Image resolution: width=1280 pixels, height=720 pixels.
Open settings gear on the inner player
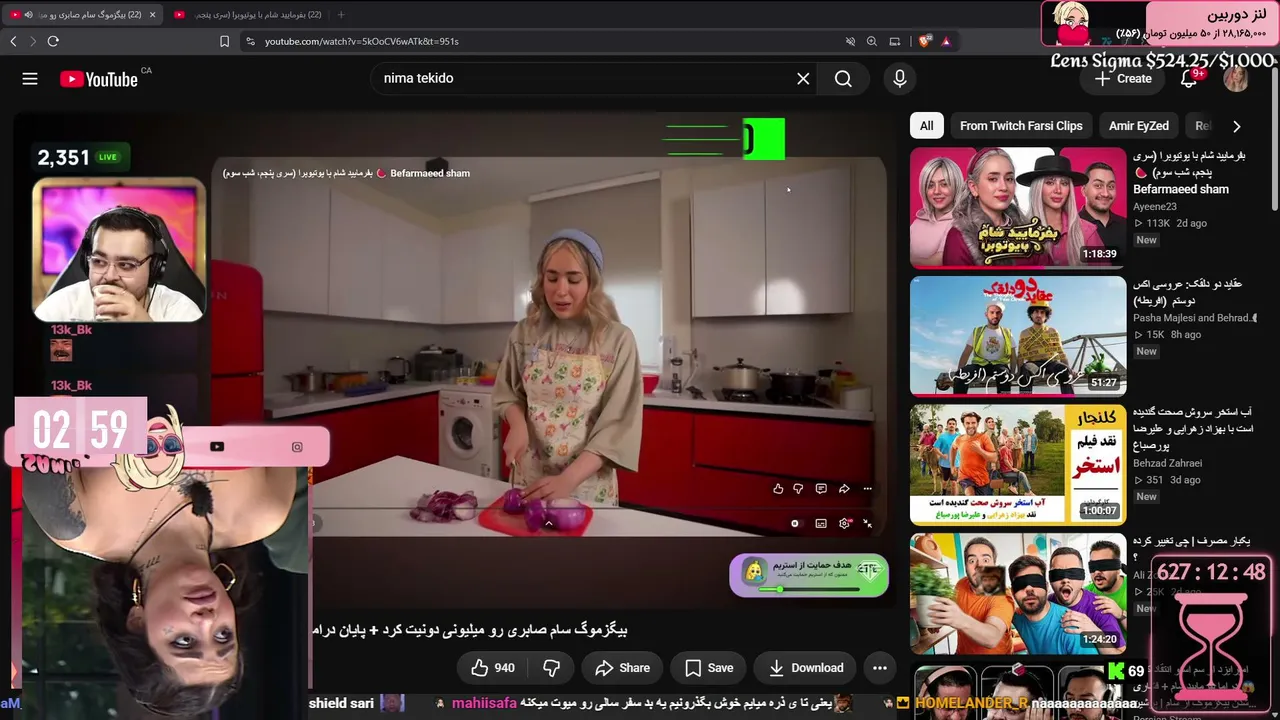coord(845,523)
